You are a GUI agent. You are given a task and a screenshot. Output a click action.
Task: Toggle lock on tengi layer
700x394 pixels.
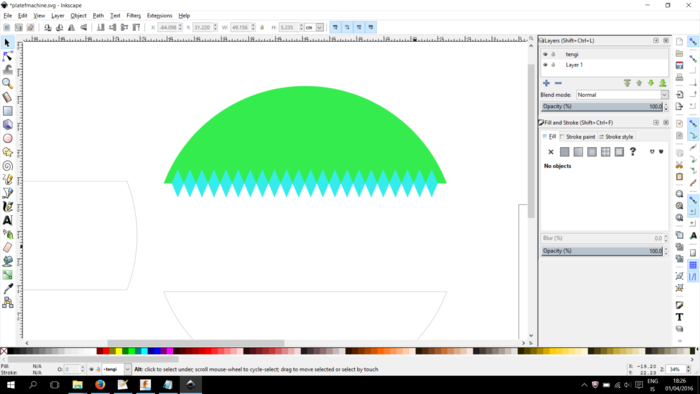pos(553,54)
